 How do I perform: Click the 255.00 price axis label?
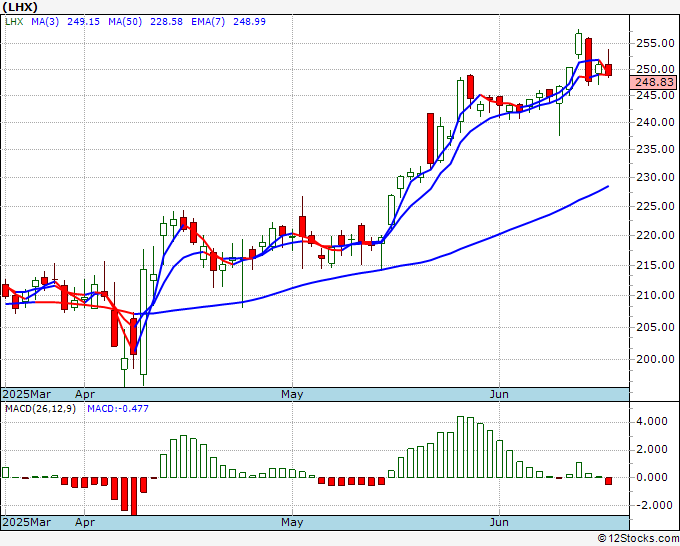coord(655,43)
